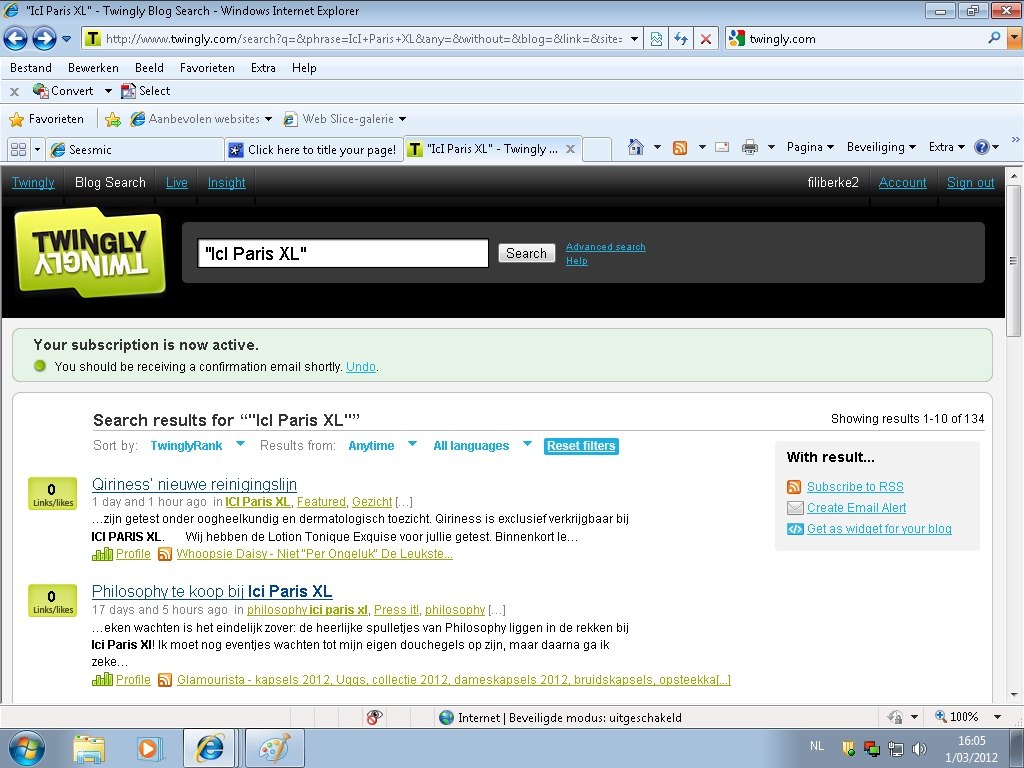Open Windows Media Player from taskbar
This screenshot has height=768, width=1024.
tap(149, 748)
